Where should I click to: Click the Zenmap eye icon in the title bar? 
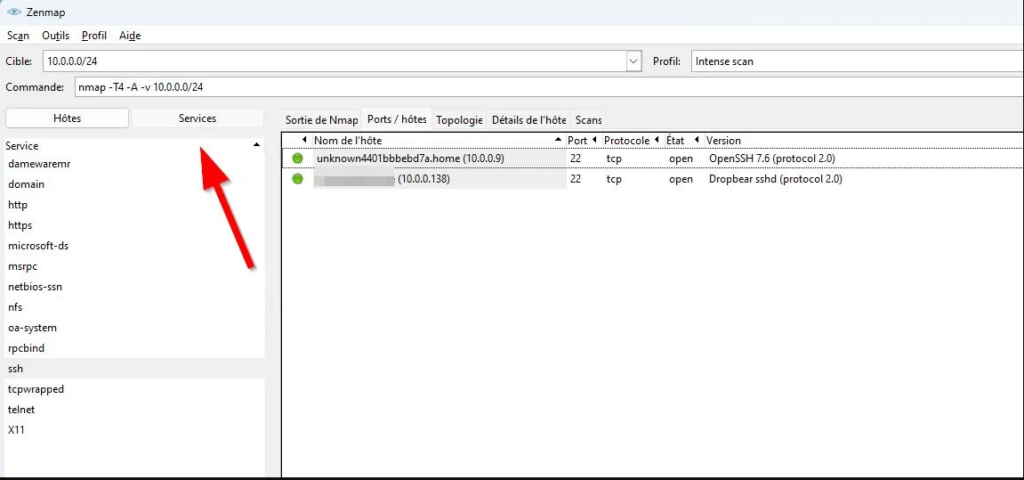pyautogui.click(x=14, y=12)
